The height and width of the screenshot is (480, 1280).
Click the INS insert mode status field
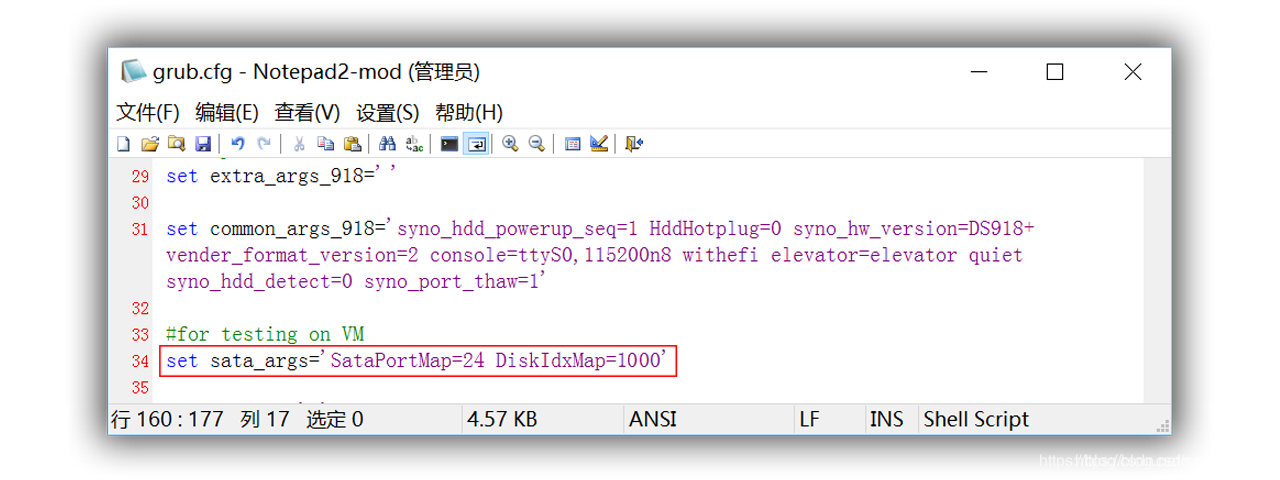tap(890, 420)
